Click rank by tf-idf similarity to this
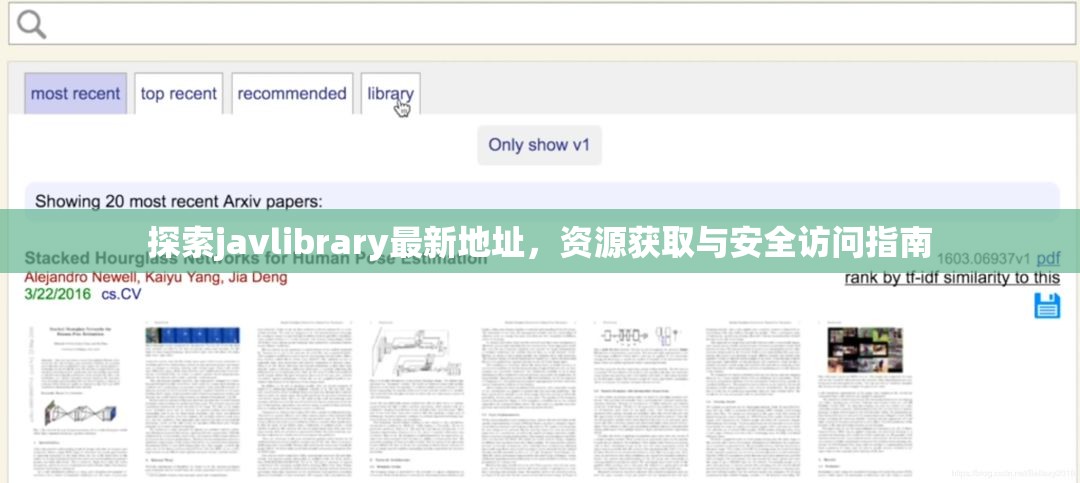Viewport: 1080px width, 483px height. [952, 278]
